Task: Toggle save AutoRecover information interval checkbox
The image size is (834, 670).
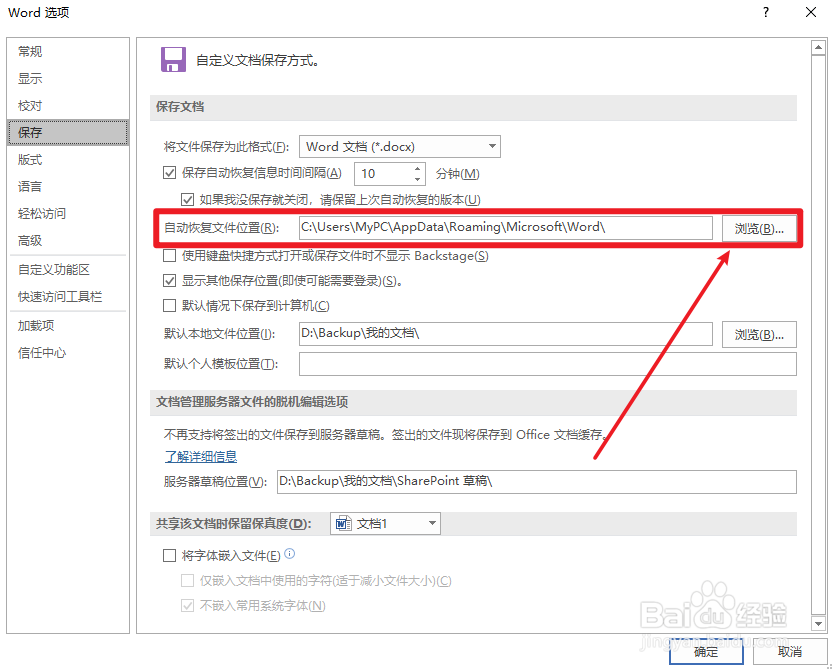Action: click(x=170, y=173)
